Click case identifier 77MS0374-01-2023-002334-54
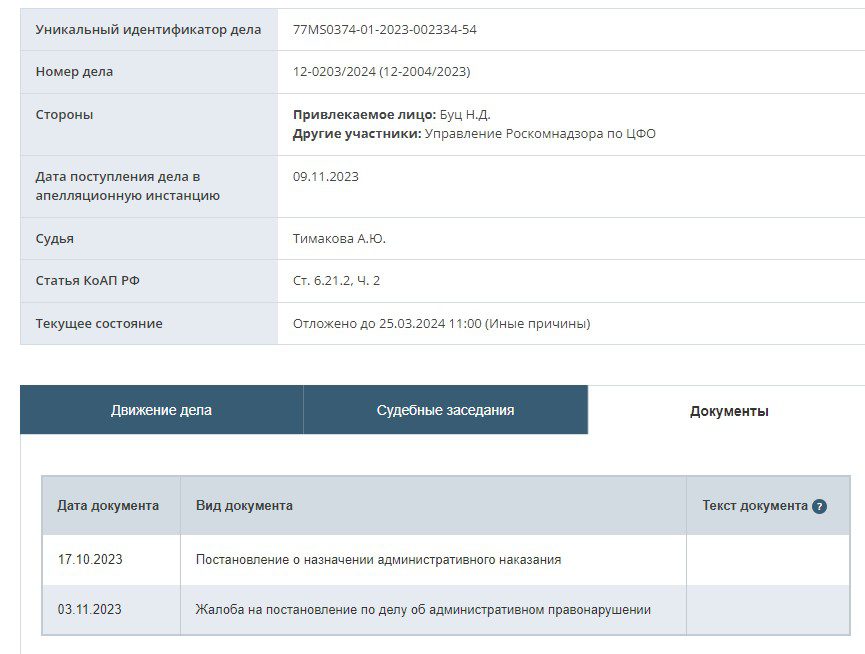Image resolution: width=865 pixels, height=654 pixels. click(x=384, y=30)
